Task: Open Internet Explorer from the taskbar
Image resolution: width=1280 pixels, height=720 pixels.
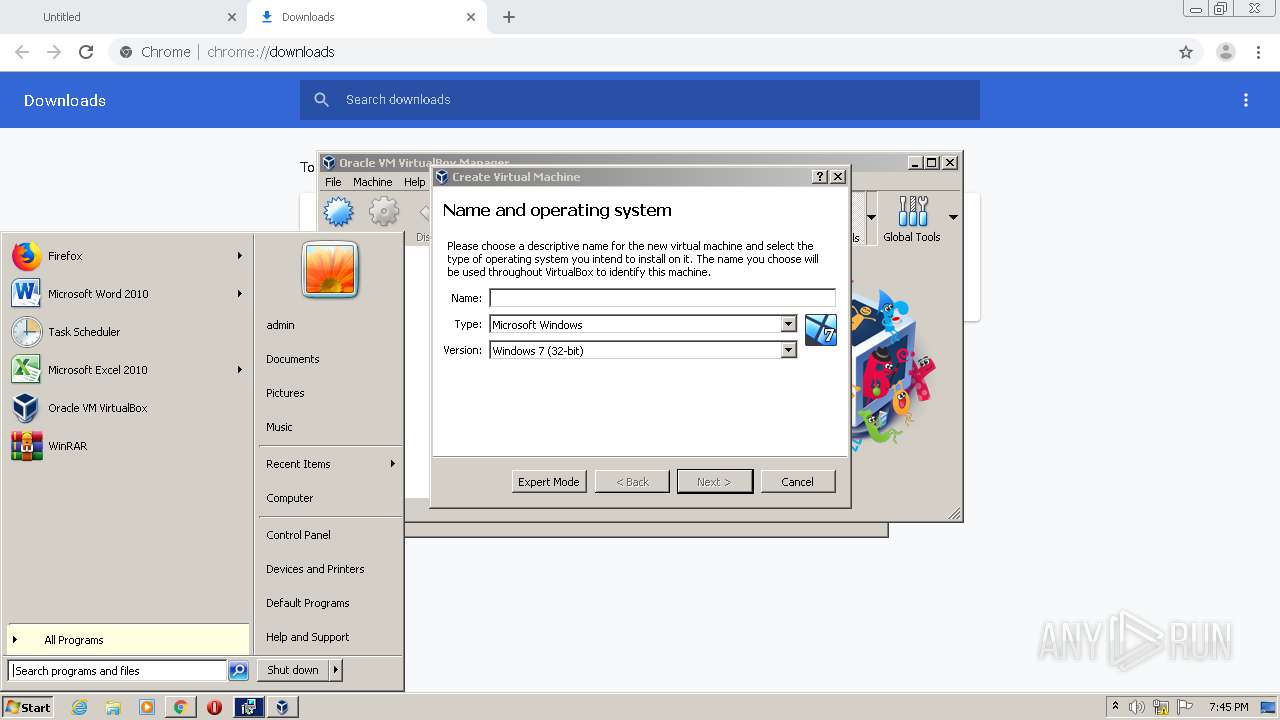Action: (79, 707)
